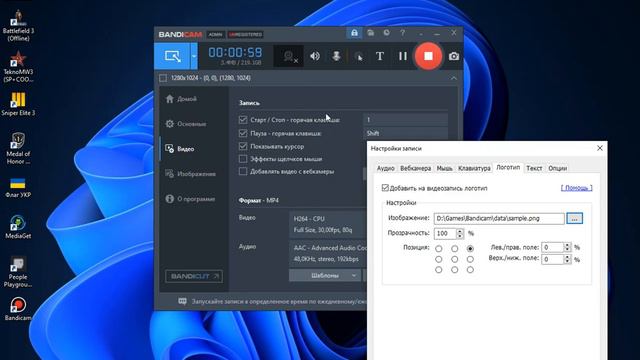Switch to Опции tab

point(558,168)
